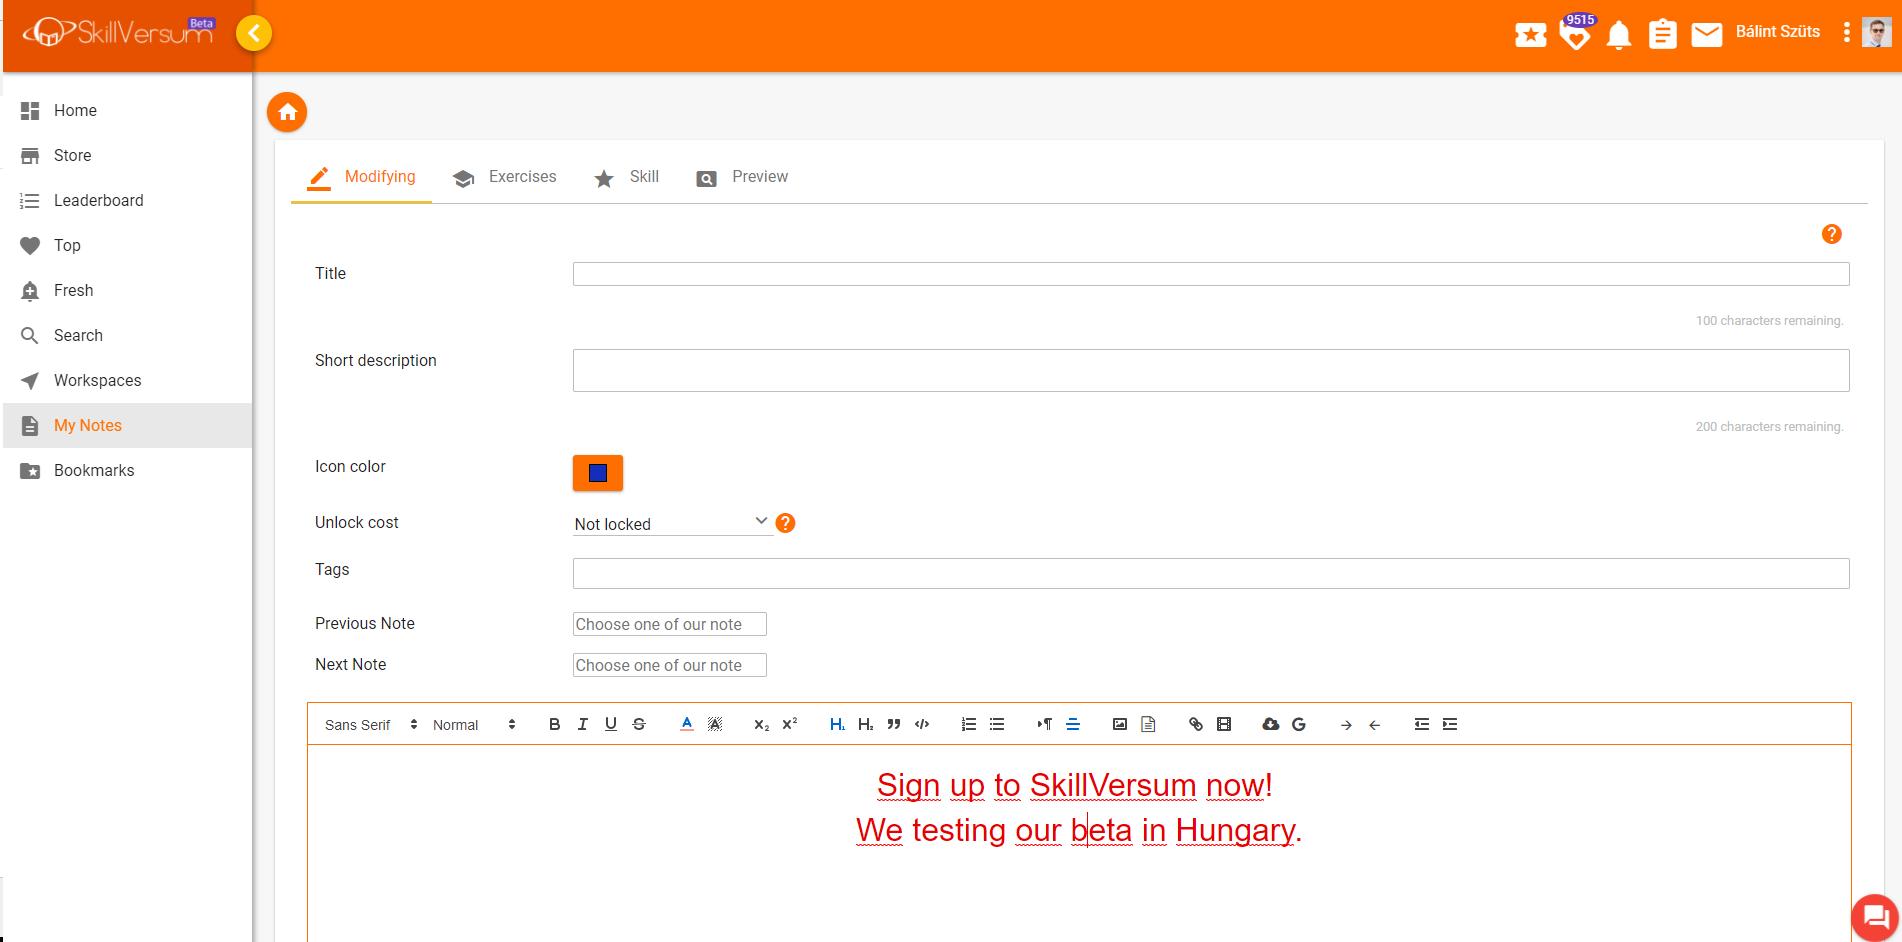Insert a document file icon
The image size is (1902, 942).
click(1148, 724)
